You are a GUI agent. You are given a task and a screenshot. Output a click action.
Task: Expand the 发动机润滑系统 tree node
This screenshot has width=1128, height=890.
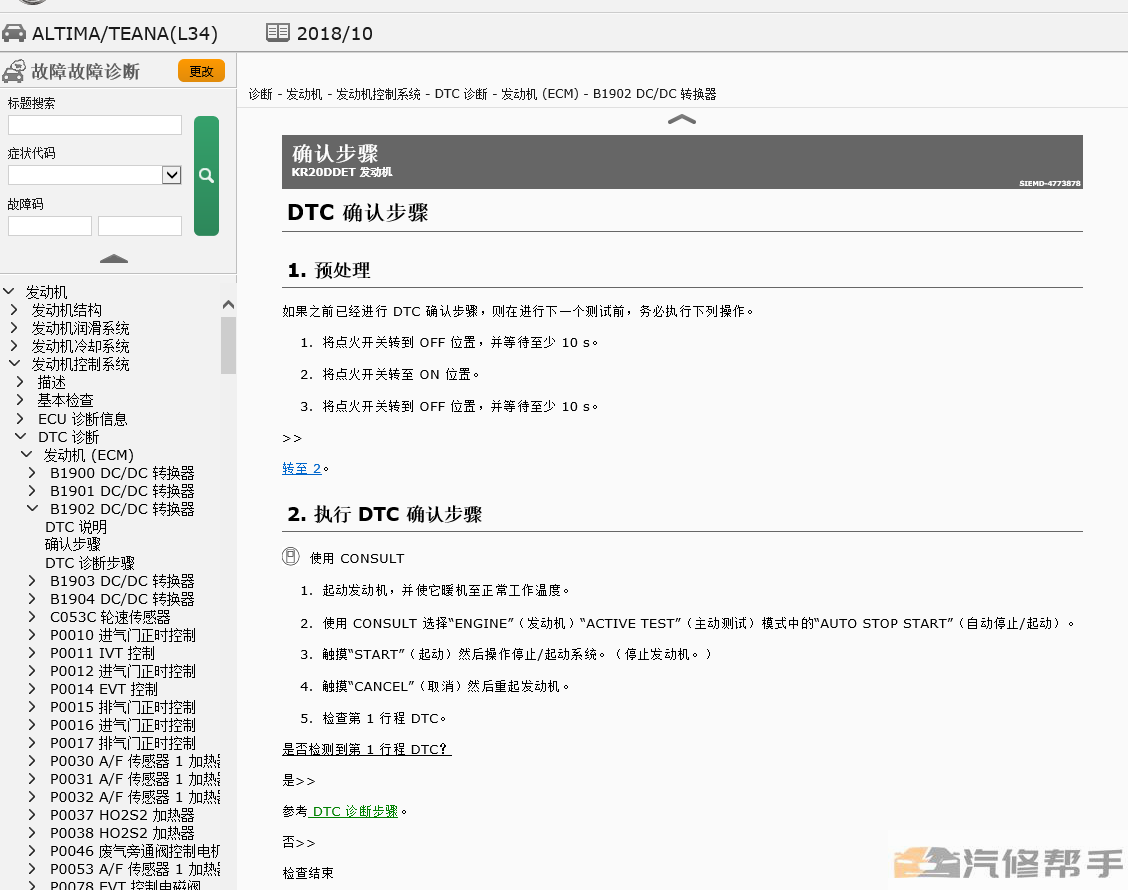(x=14, y=327)
